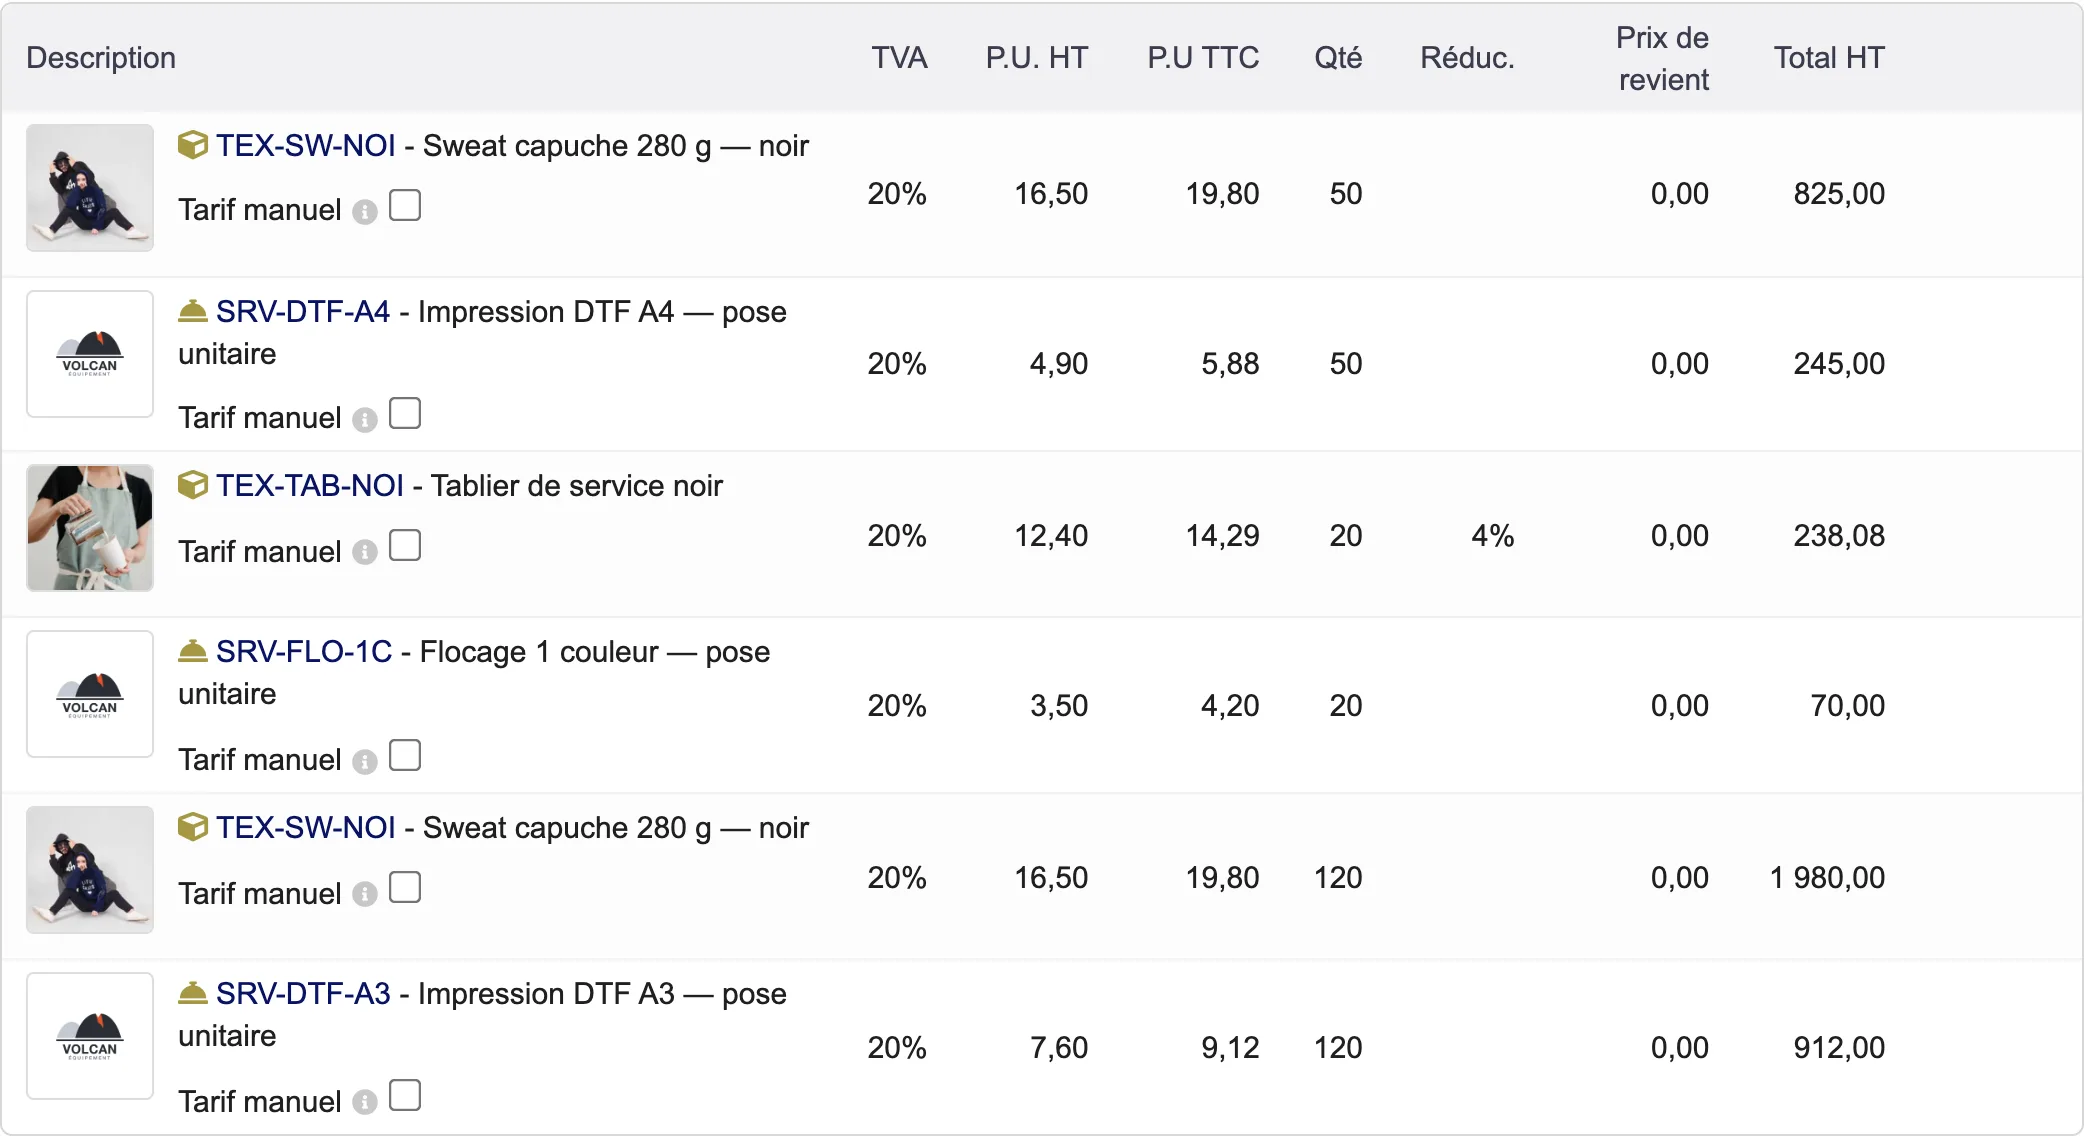Click the Tarif manuel info icon on the Tablier row
Image resolution: width=2084 pixels, height=1136 pixels.
(x=365, y=552)
